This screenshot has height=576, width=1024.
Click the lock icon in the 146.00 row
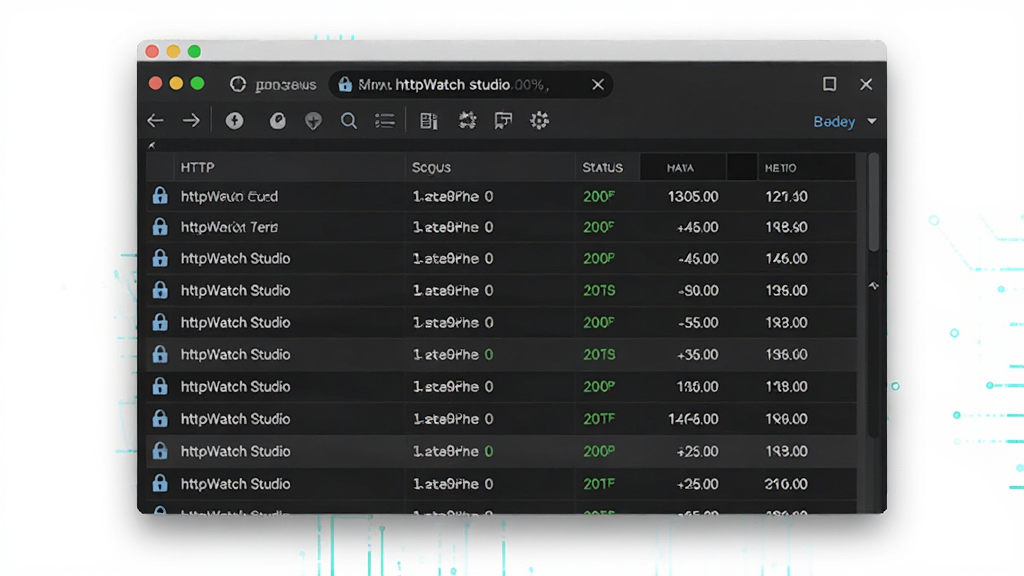(x=160, y=258)
